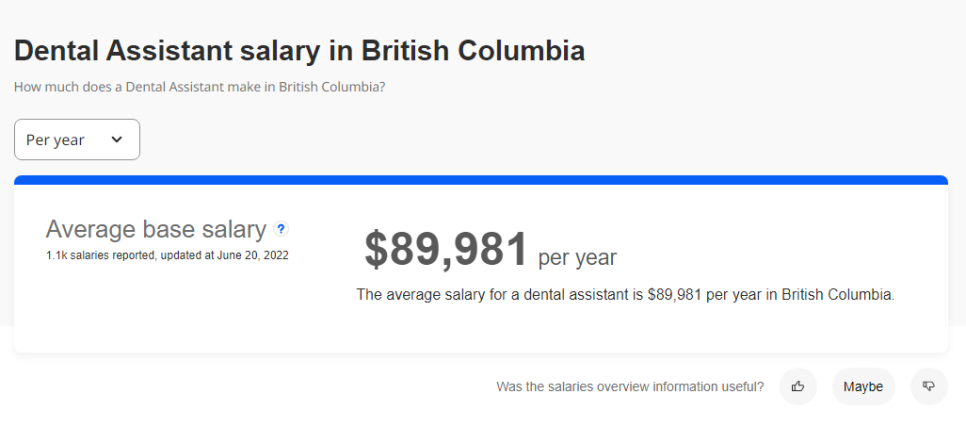Click the blue bar atop the salary card
The width and height of the screenshot is (966, 427).
pyautogui.click(x=481, y=181)
